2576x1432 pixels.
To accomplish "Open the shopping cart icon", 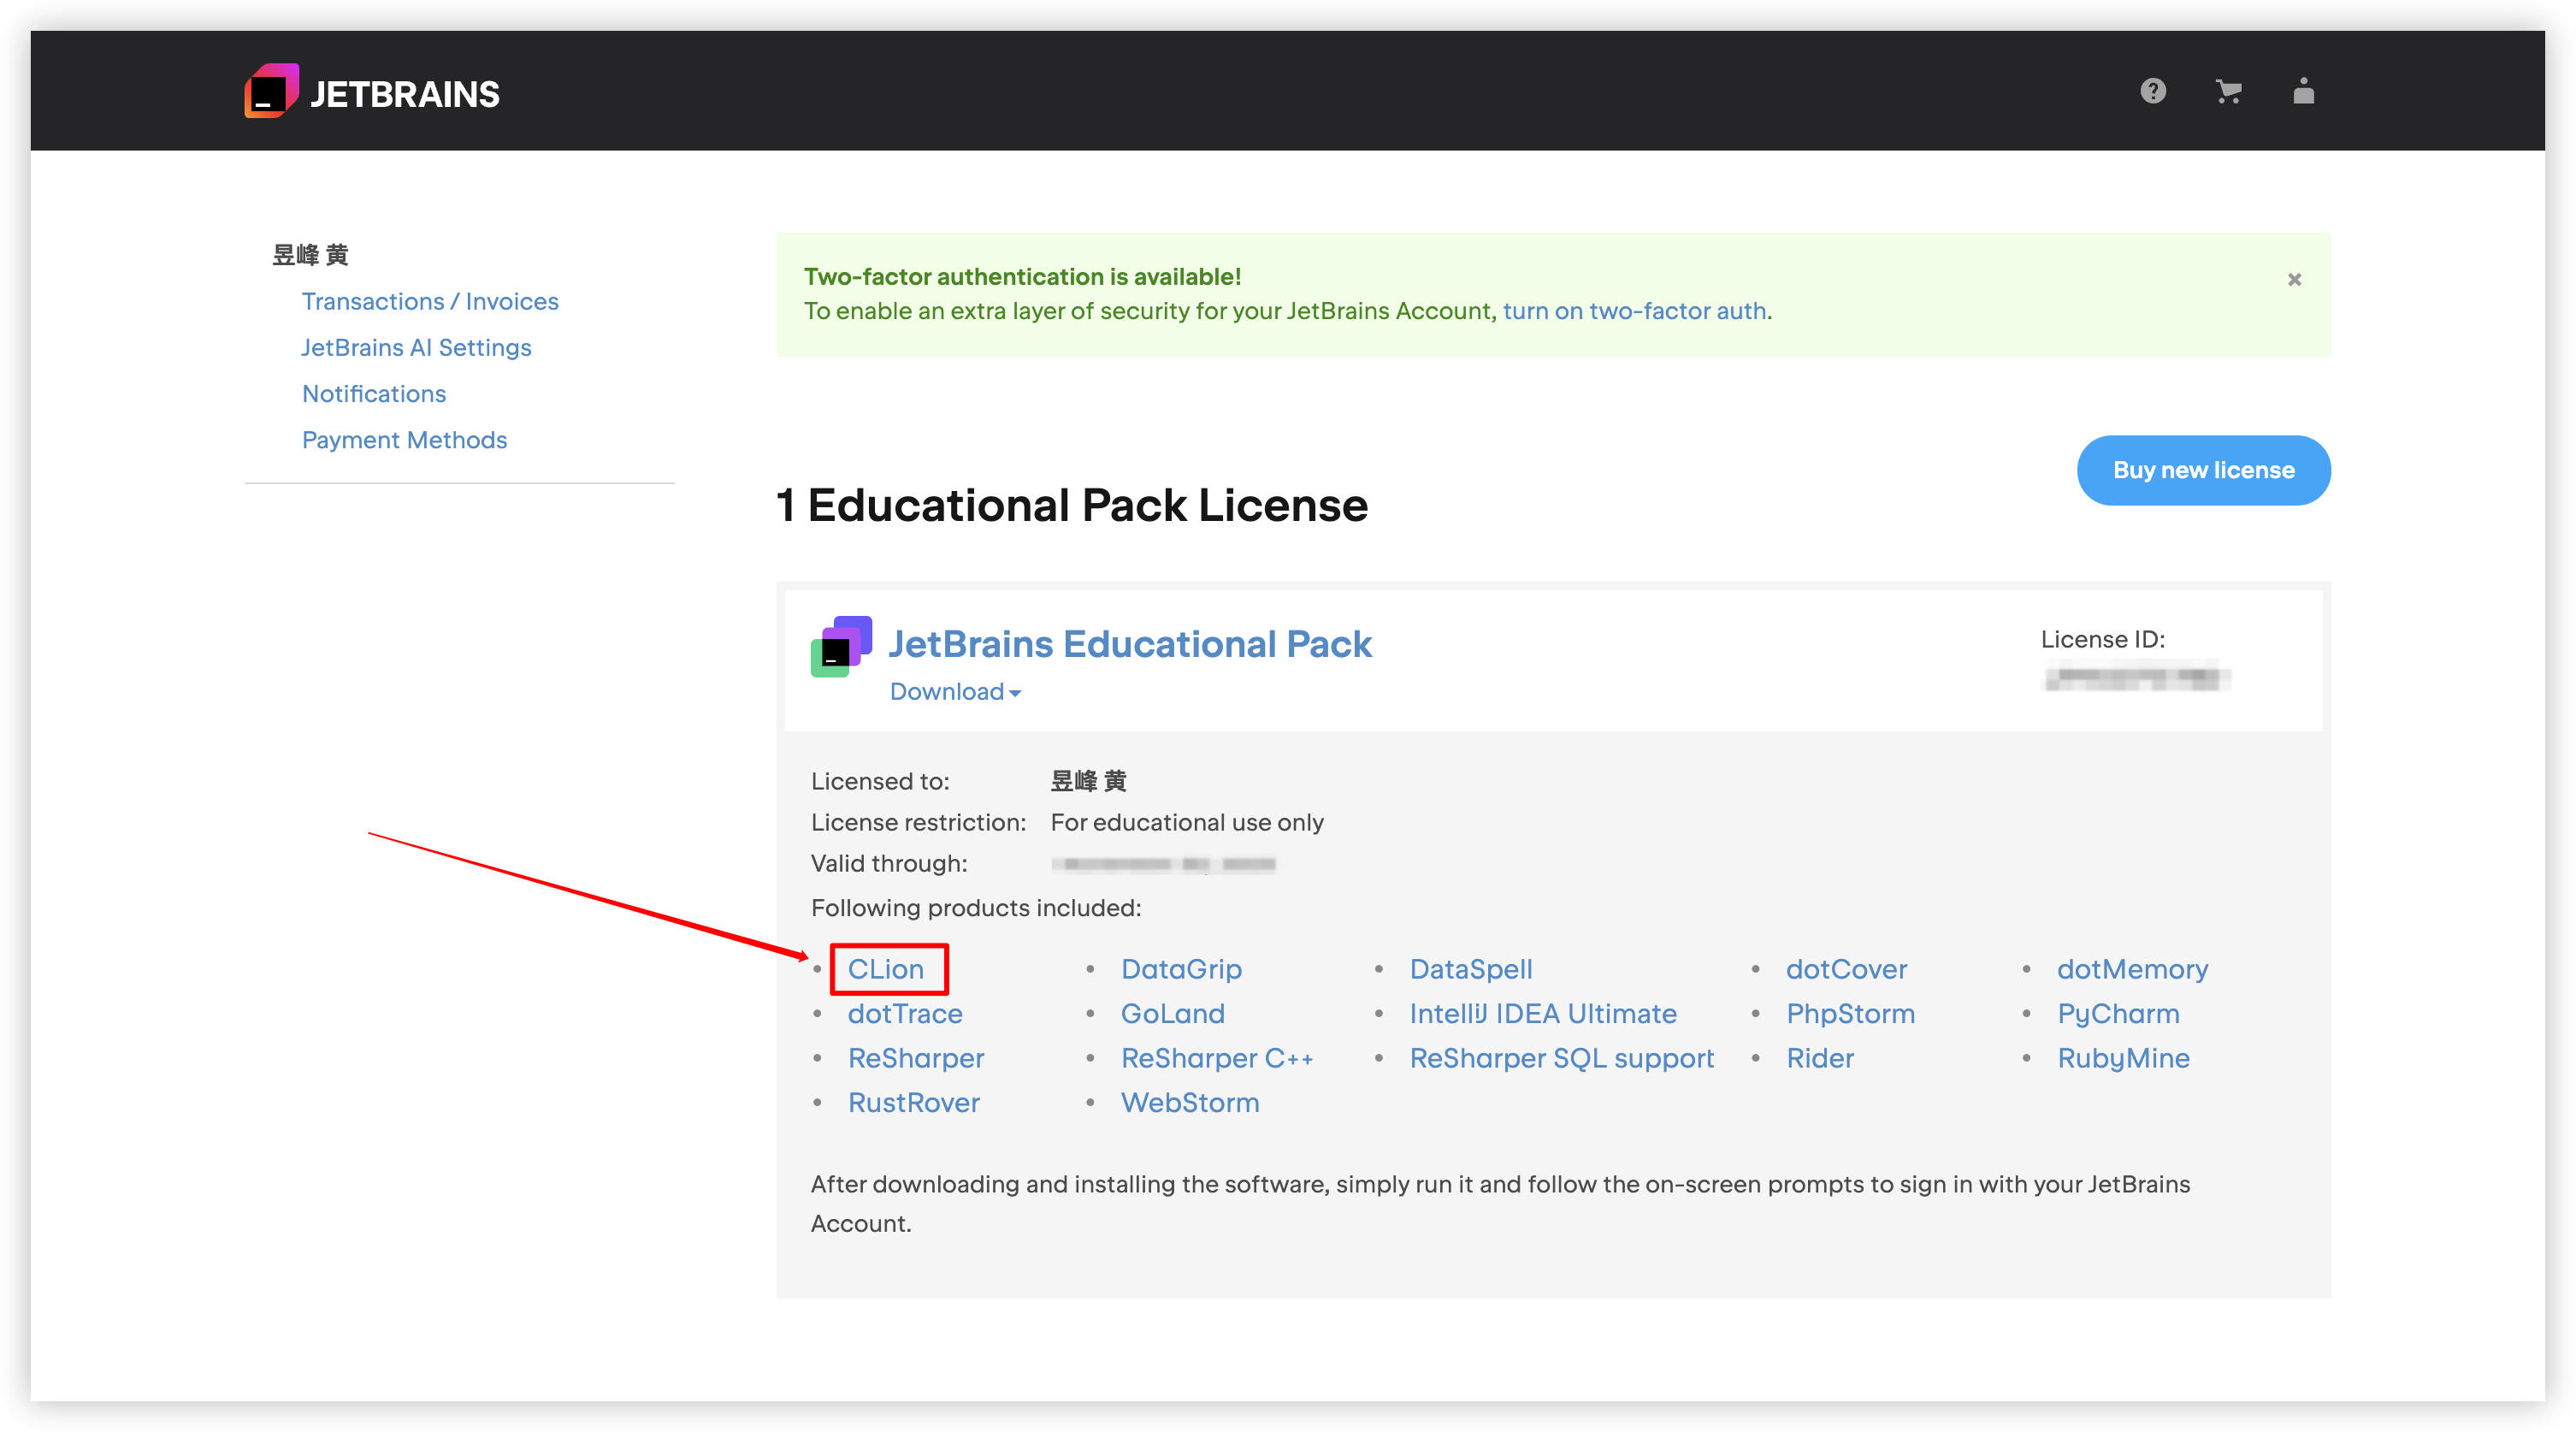I will 2228,92.
